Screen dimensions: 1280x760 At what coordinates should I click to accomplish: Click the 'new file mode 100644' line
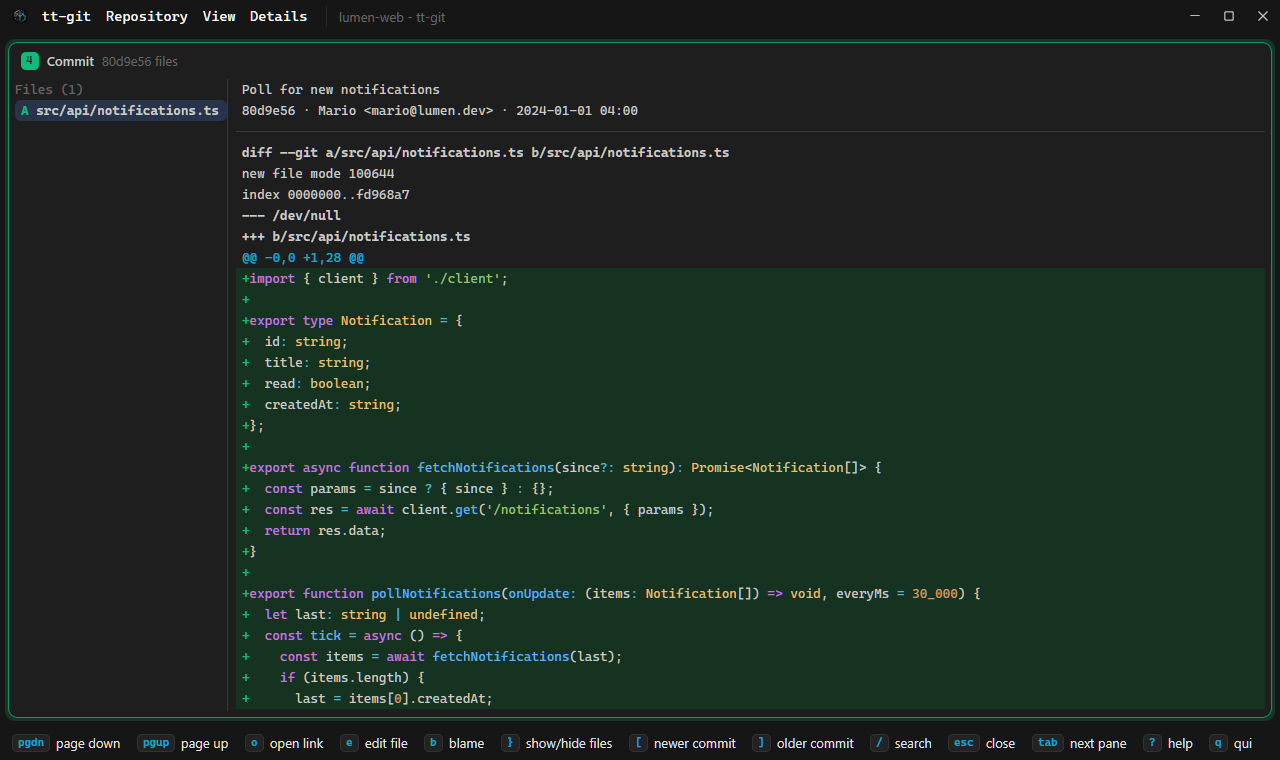[x=318, y=174]
